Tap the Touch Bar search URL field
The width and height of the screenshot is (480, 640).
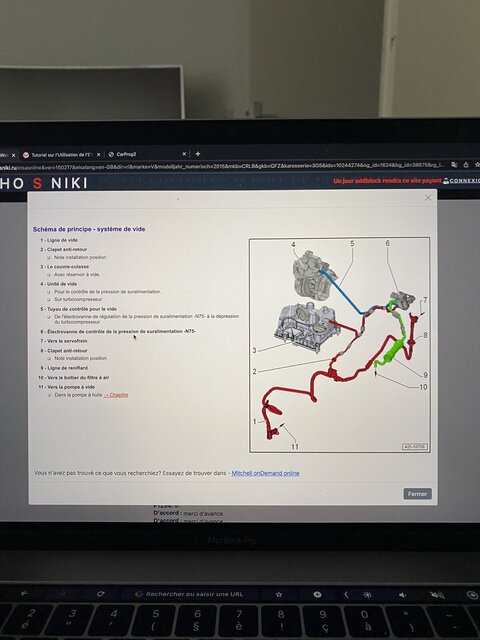click(192, 594)
